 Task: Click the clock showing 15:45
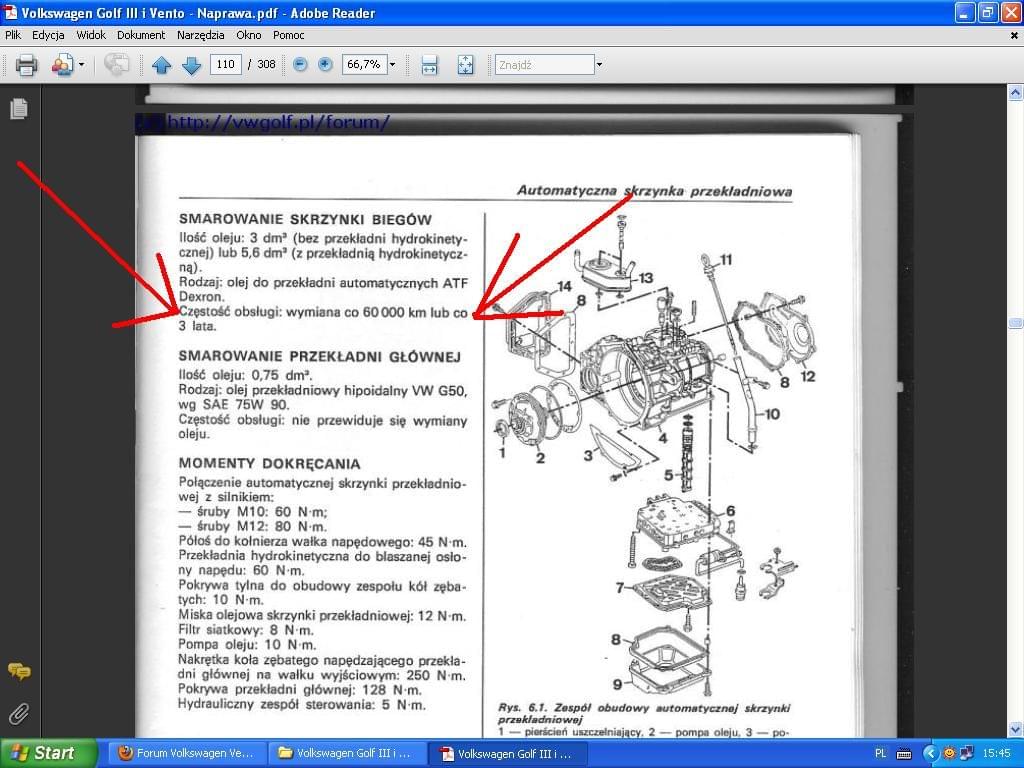tap(996, 754)
